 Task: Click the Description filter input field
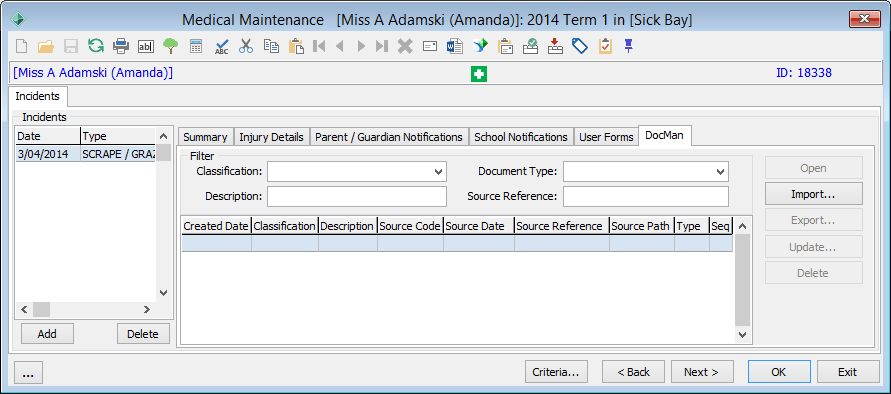tap(357, 196)
